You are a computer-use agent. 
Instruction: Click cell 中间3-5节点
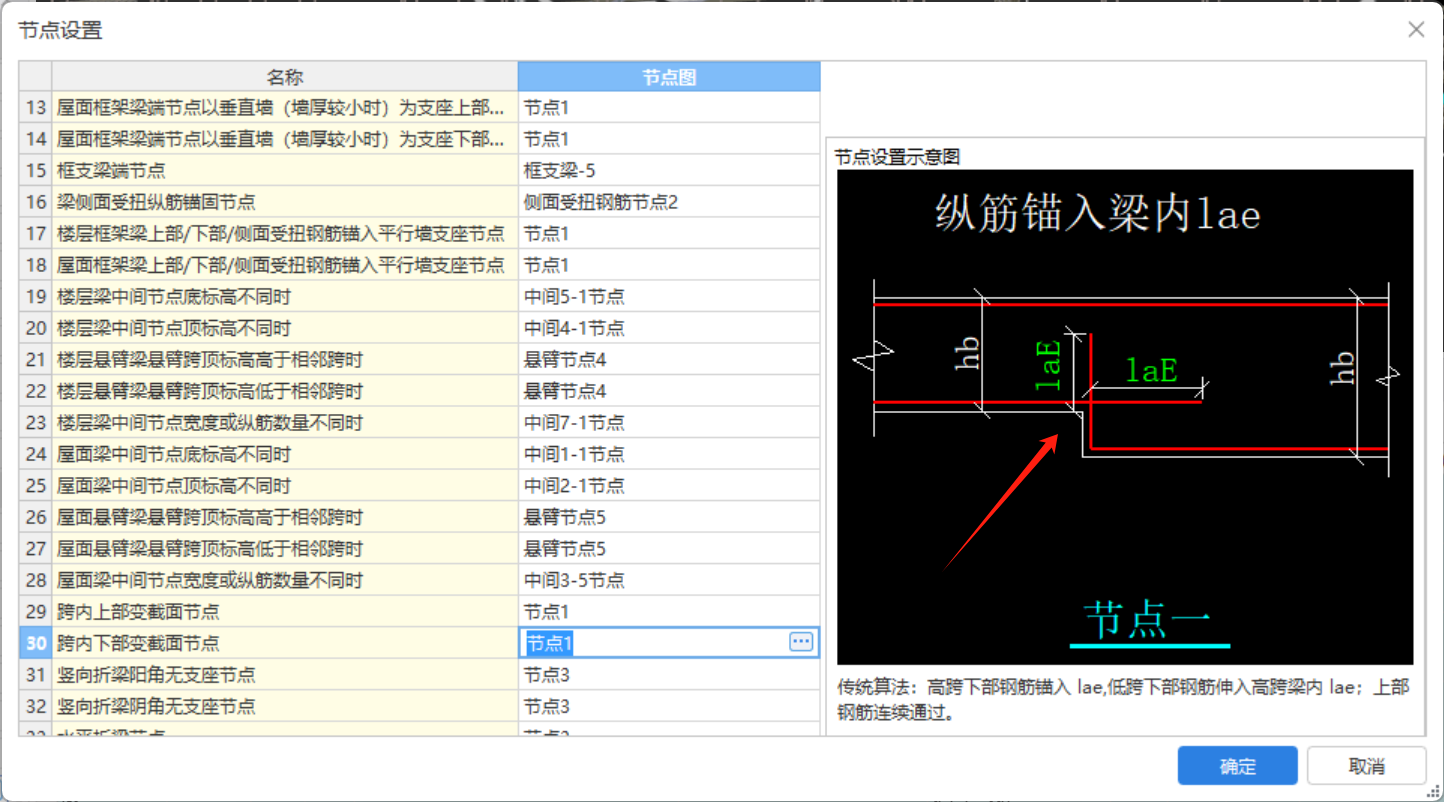click(669, 580)
